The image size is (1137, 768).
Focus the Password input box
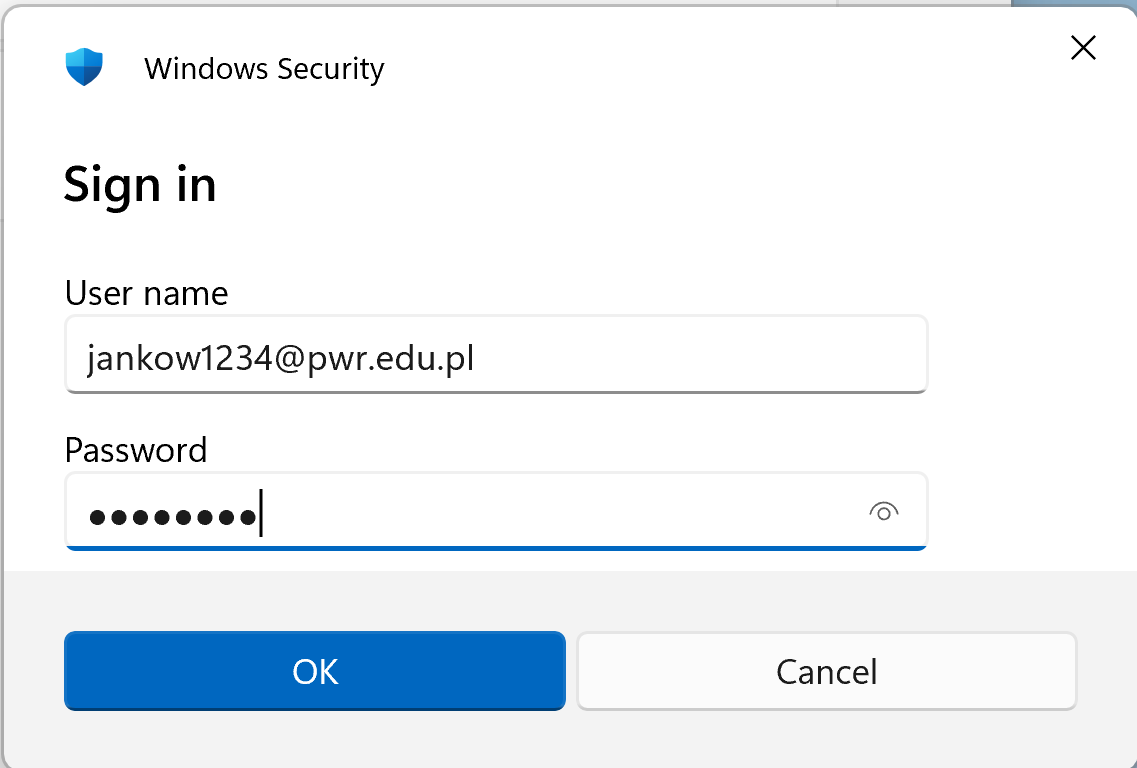[x=400, y=513]
